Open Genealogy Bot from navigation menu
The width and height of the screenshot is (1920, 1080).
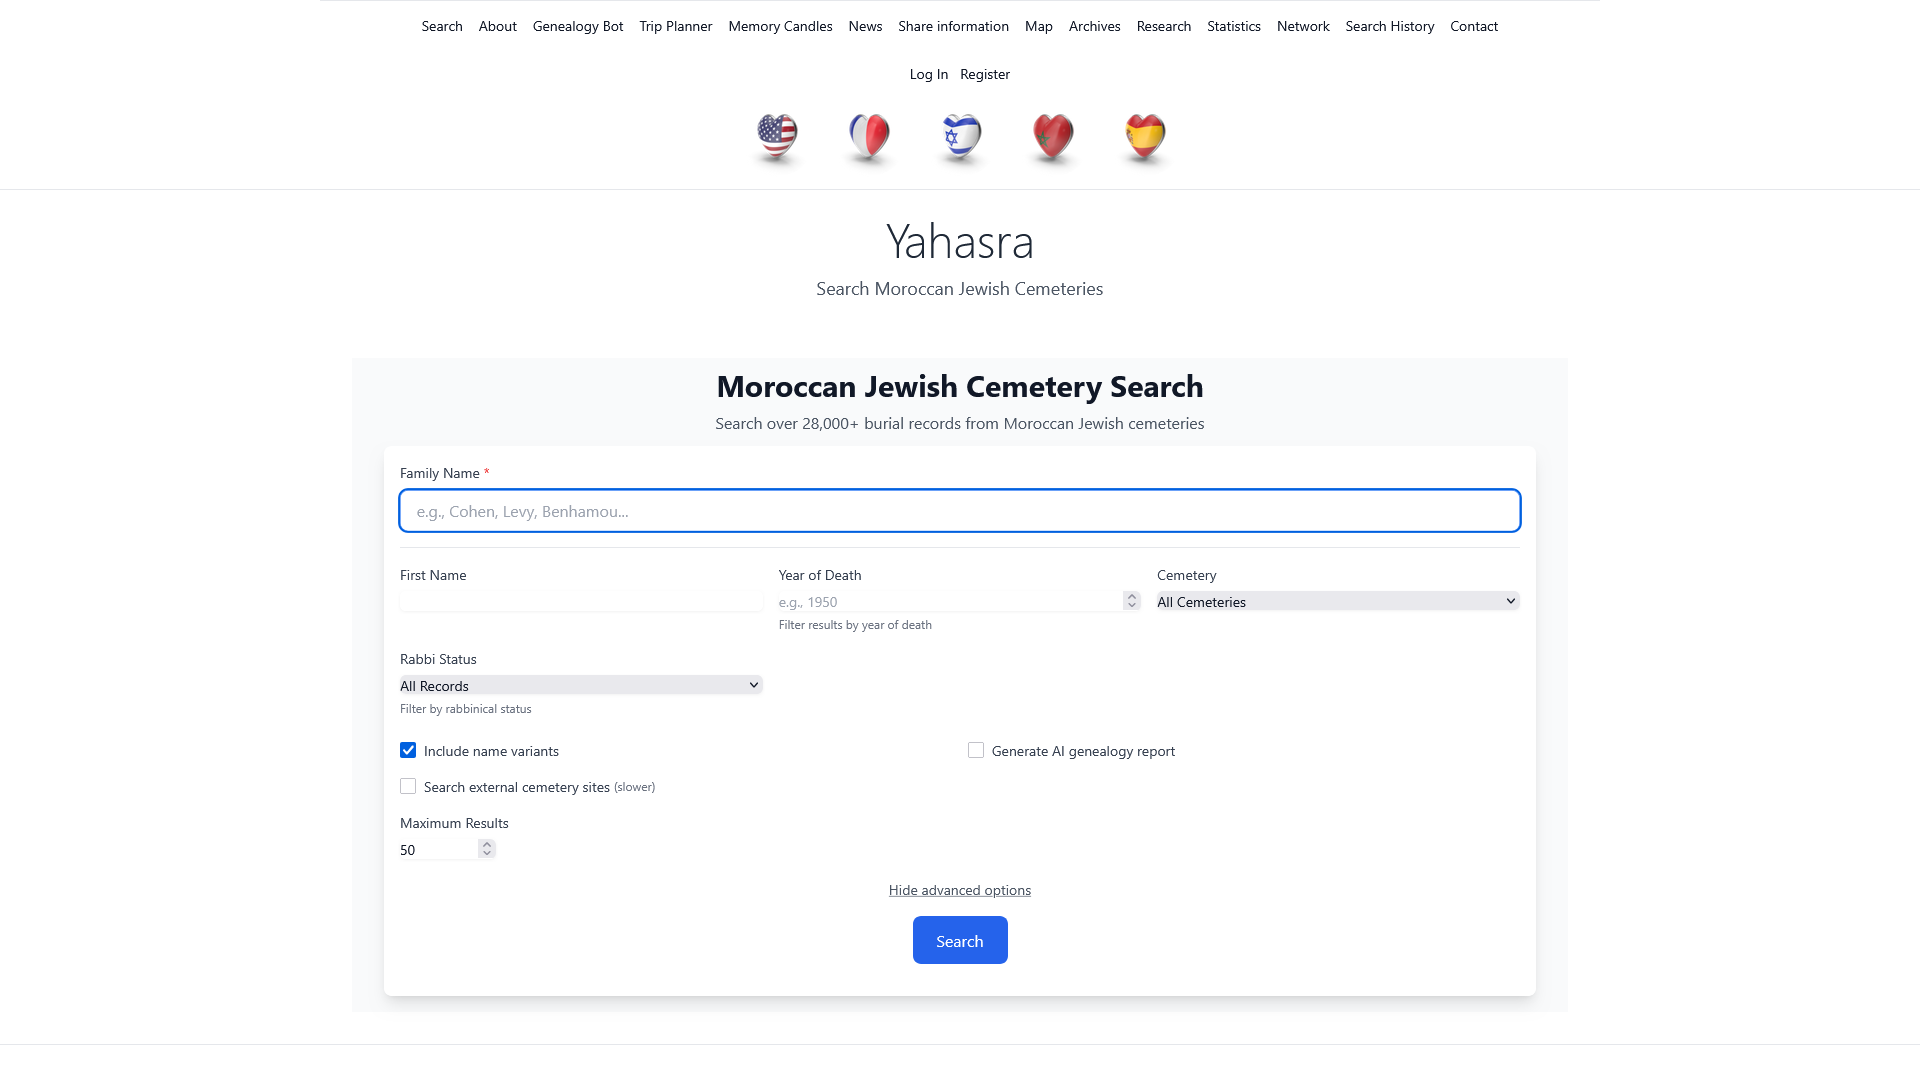[x=577, y=26]
